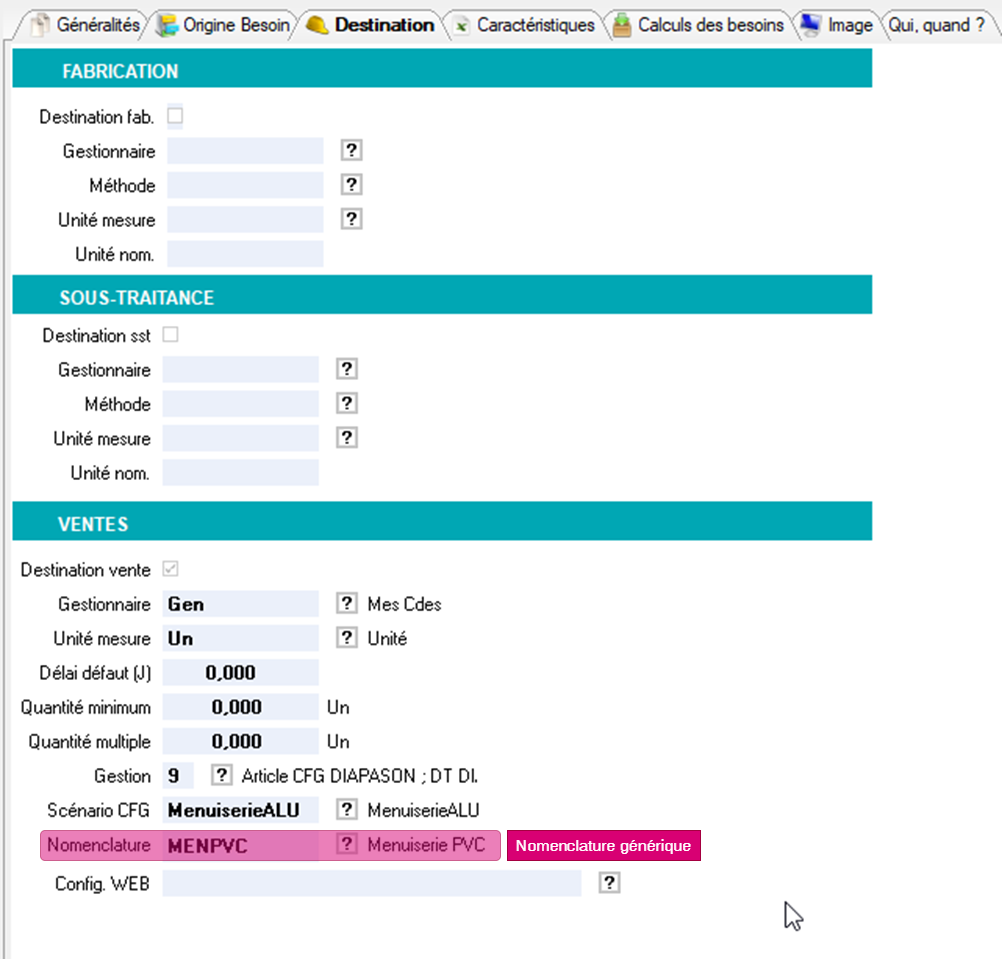Viewport: 1002px width, 959px height.
Task: Click the Nomenclature générique pink label
Action: (x=603, y=846)
